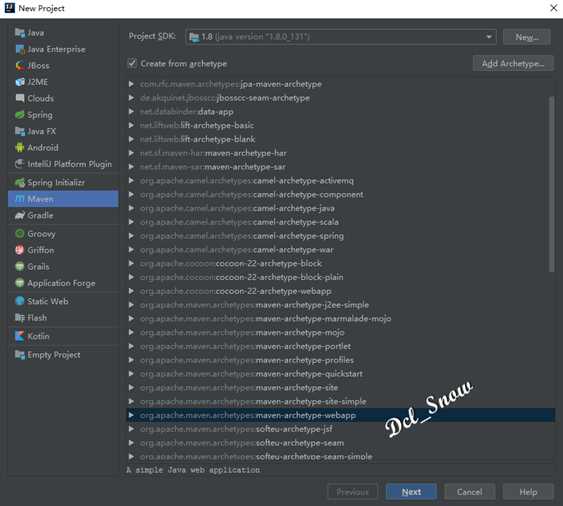This screenshot has height=506, width=563.
Task: Select the Groovy project type
Action: (x=63, y=234)
